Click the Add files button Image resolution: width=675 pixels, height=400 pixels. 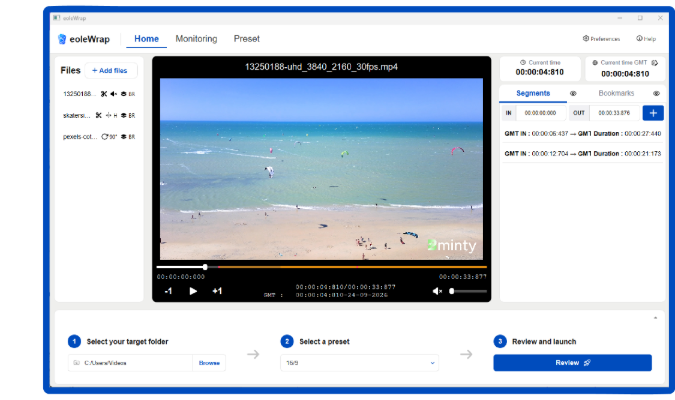tap(111, 71)
